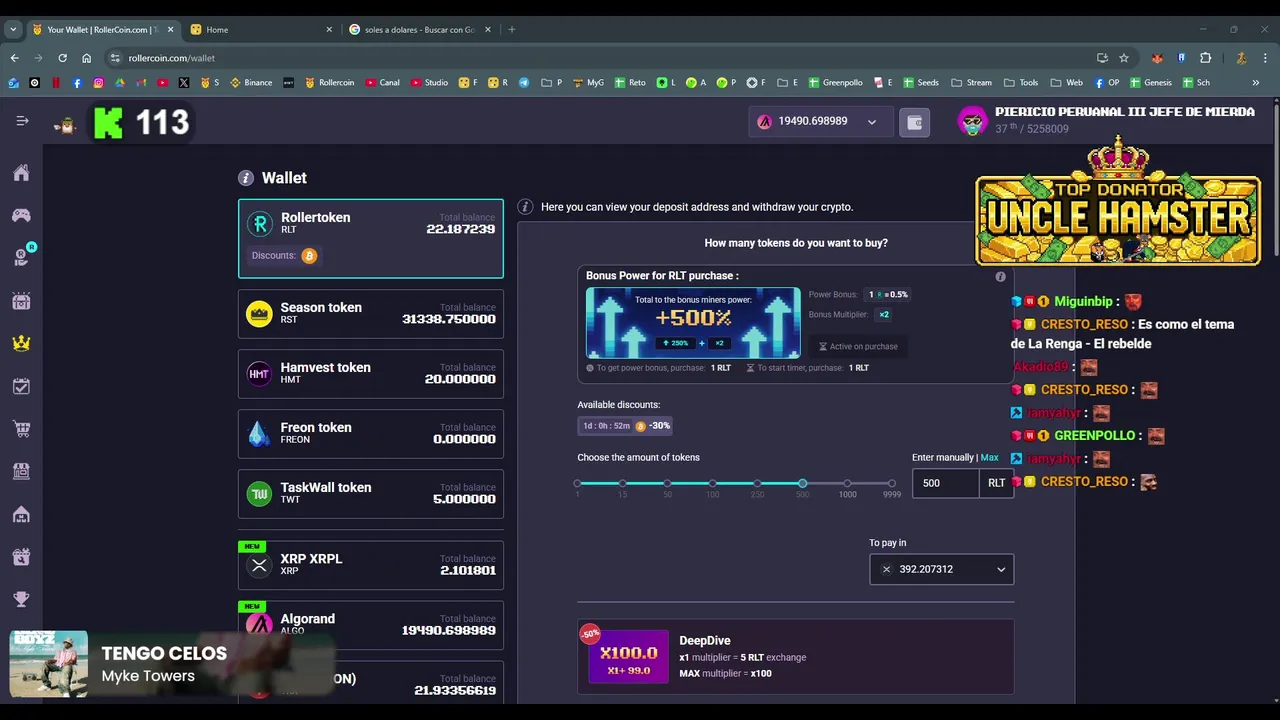Bookmark this page with the star icon
The image size is (1280, 720).
1124,58
